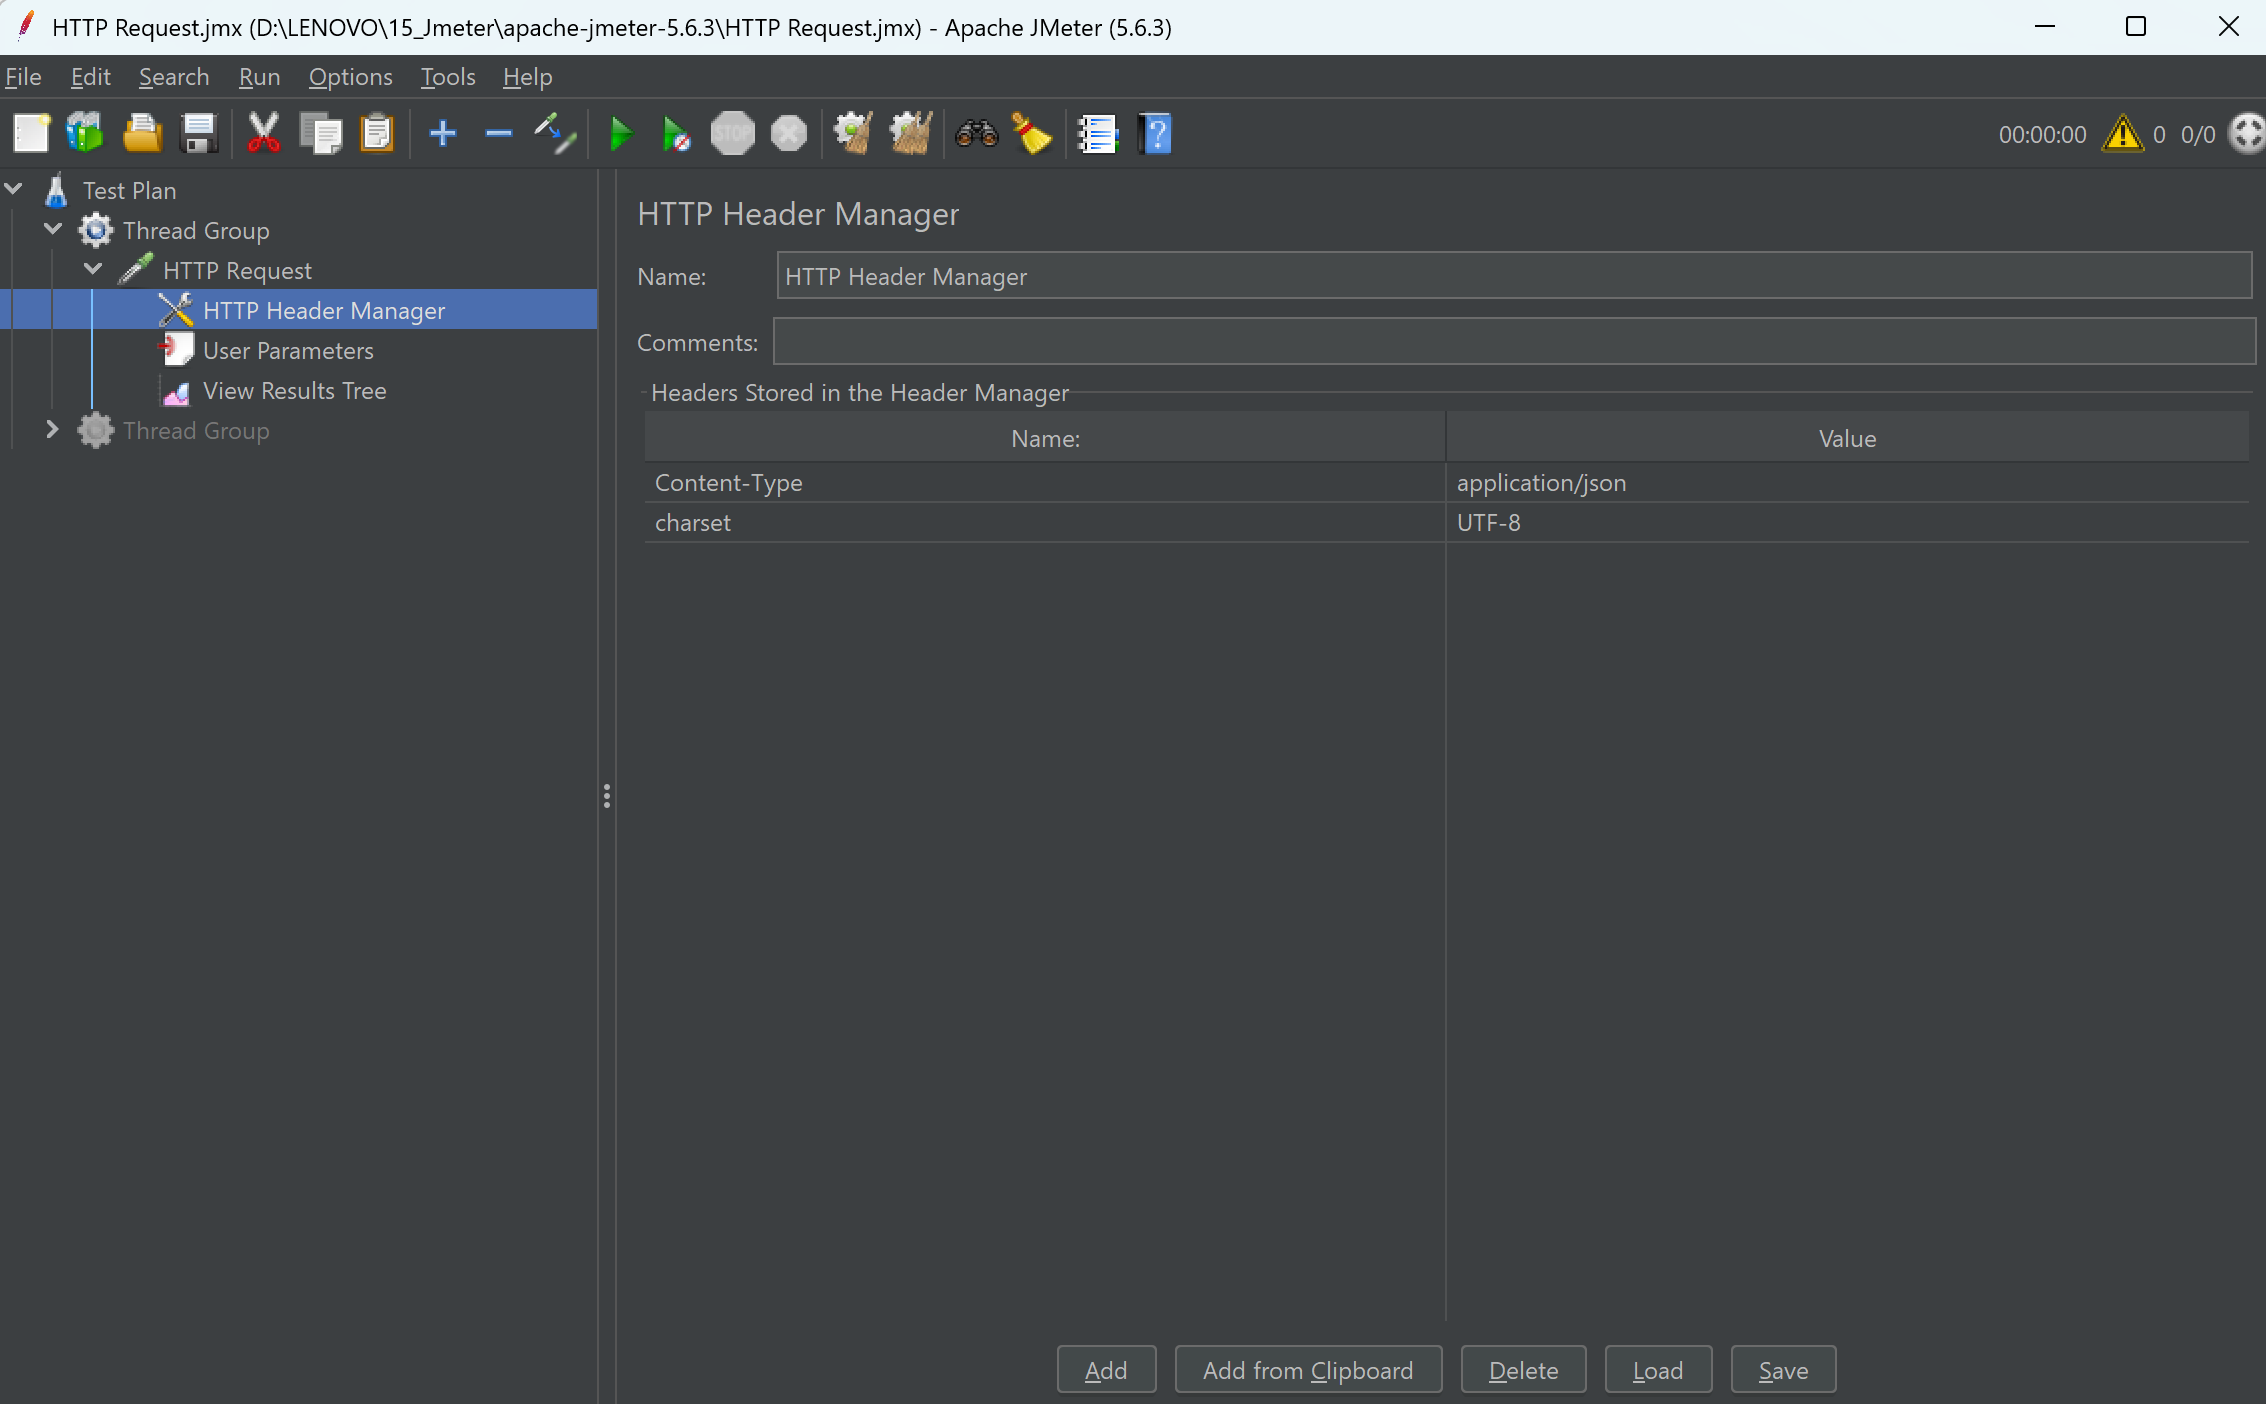2266x1404 pixels.
Task: Click the application/json value cell
Action: pyautogui.click(x=1847, y=482)
